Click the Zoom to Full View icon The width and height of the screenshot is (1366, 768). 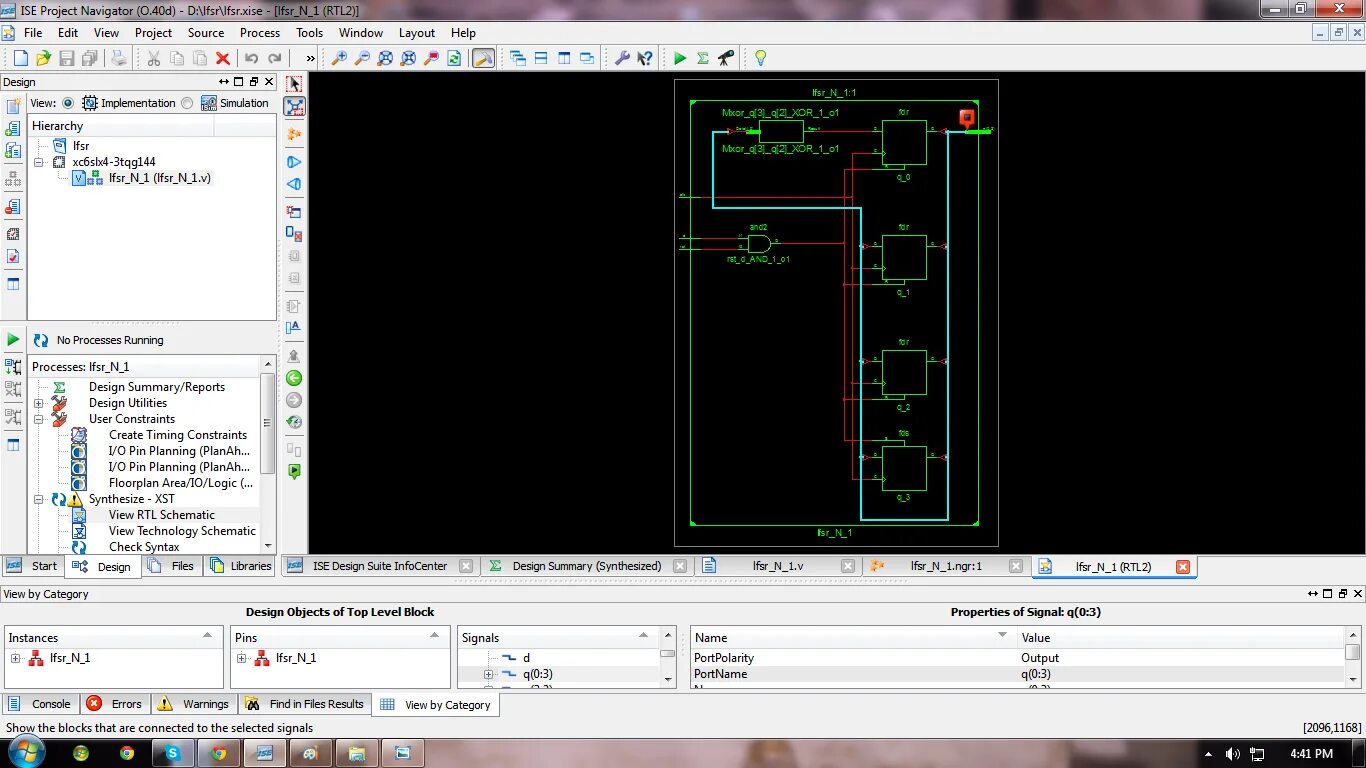click(385, 58)
